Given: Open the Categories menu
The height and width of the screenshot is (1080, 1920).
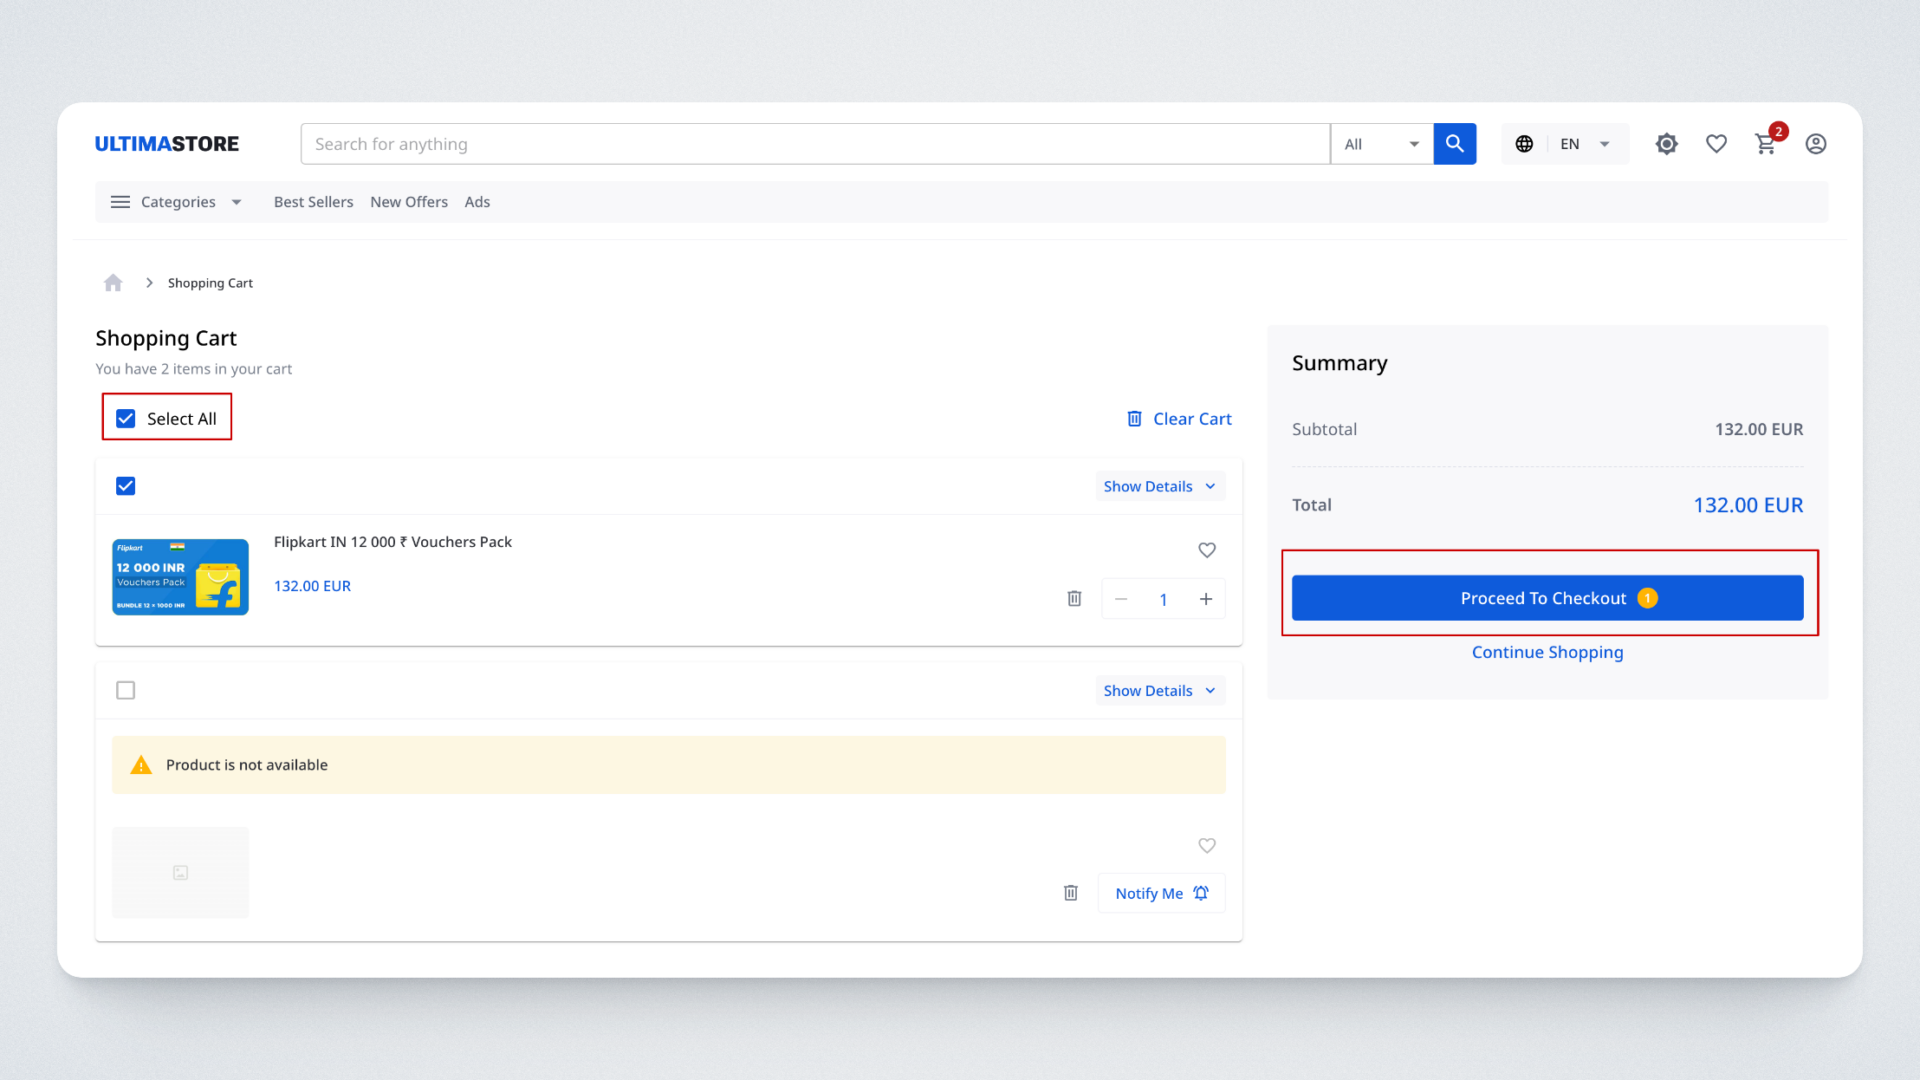Looking at the screenshot, I should 176,202.
